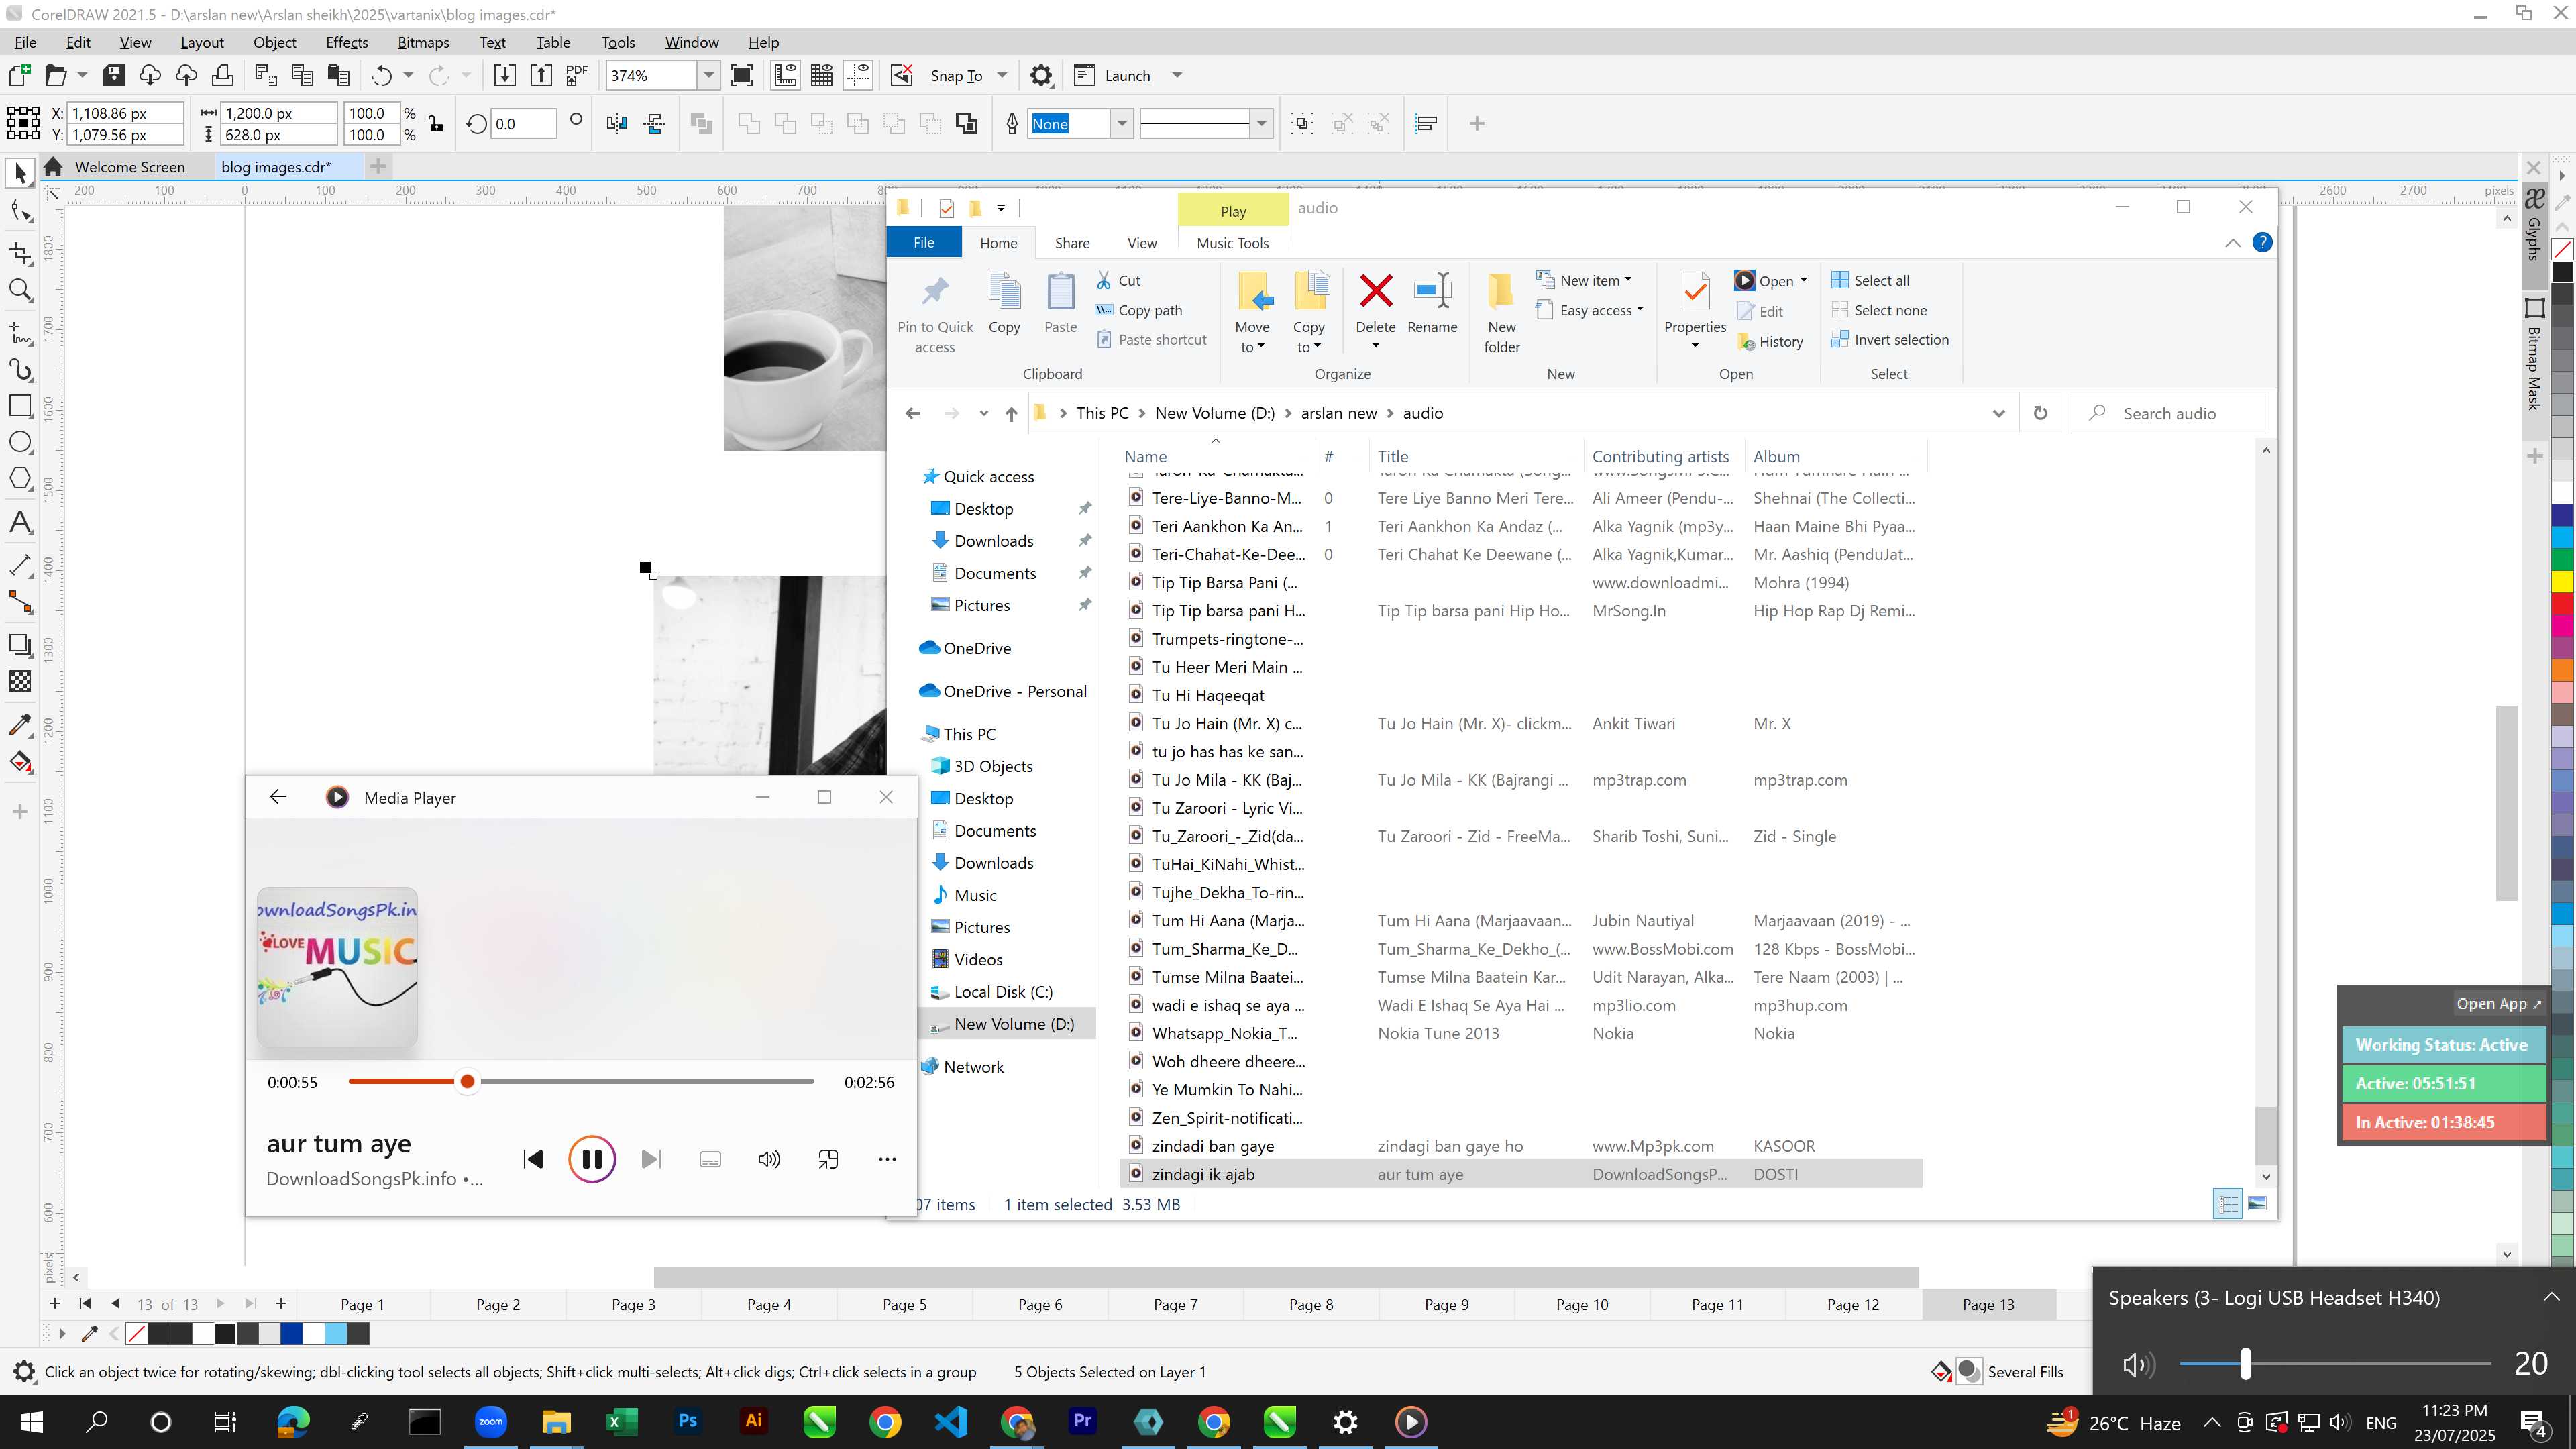This screenshot has width=2576, height=1449.
Task: Select the Crop tool in toolbox
Action: pos(20,253)
